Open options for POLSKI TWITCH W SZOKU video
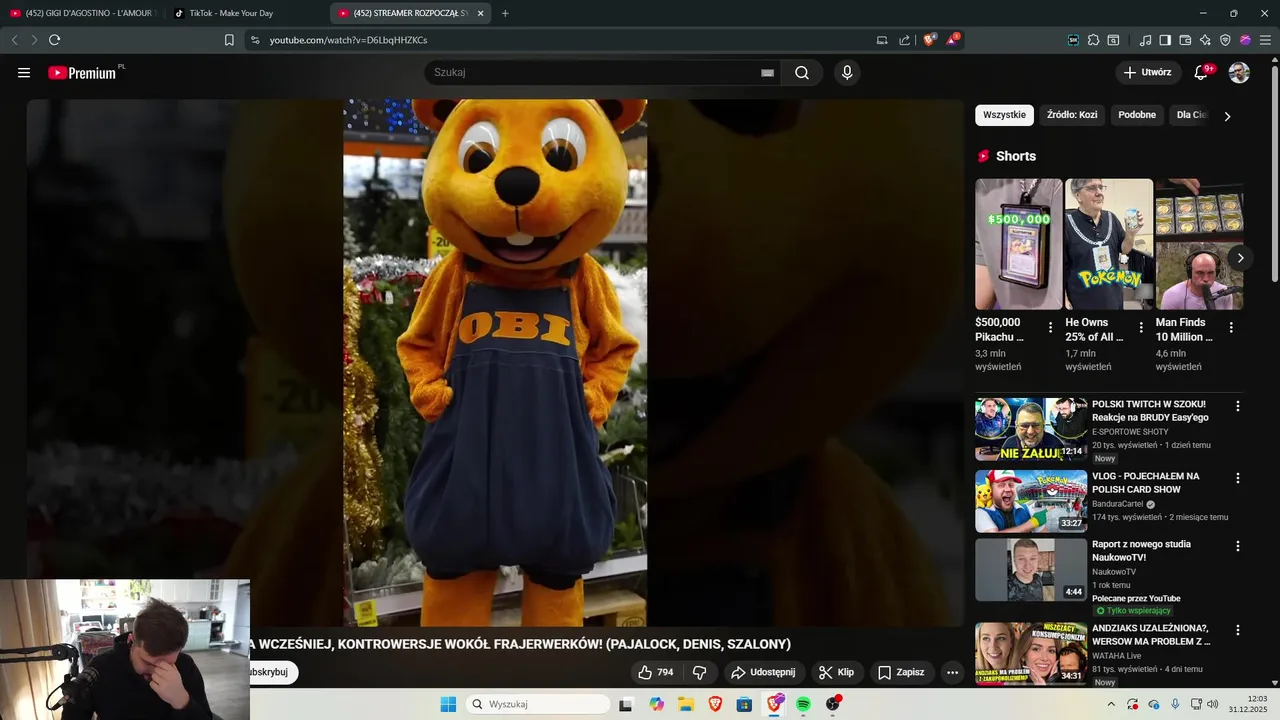The width and height of the screenshot is (1280, 720). click(x=1238, y=406)
